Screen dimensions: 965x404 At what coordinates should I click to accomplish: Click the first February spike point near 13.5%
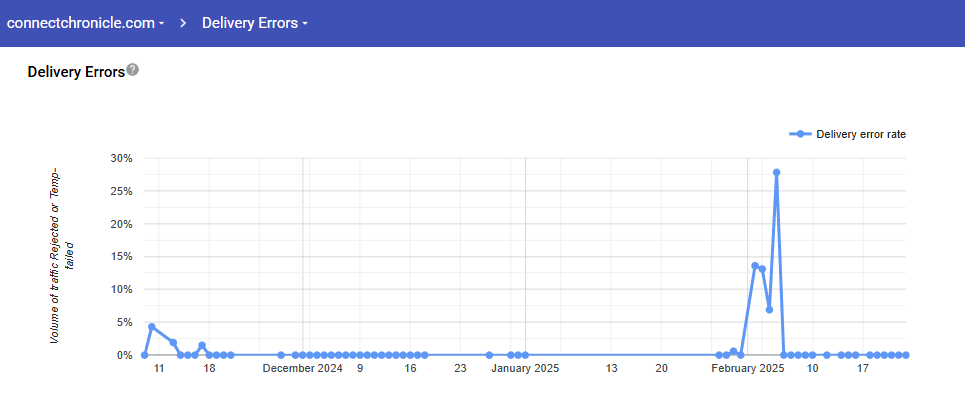point(755,266)
